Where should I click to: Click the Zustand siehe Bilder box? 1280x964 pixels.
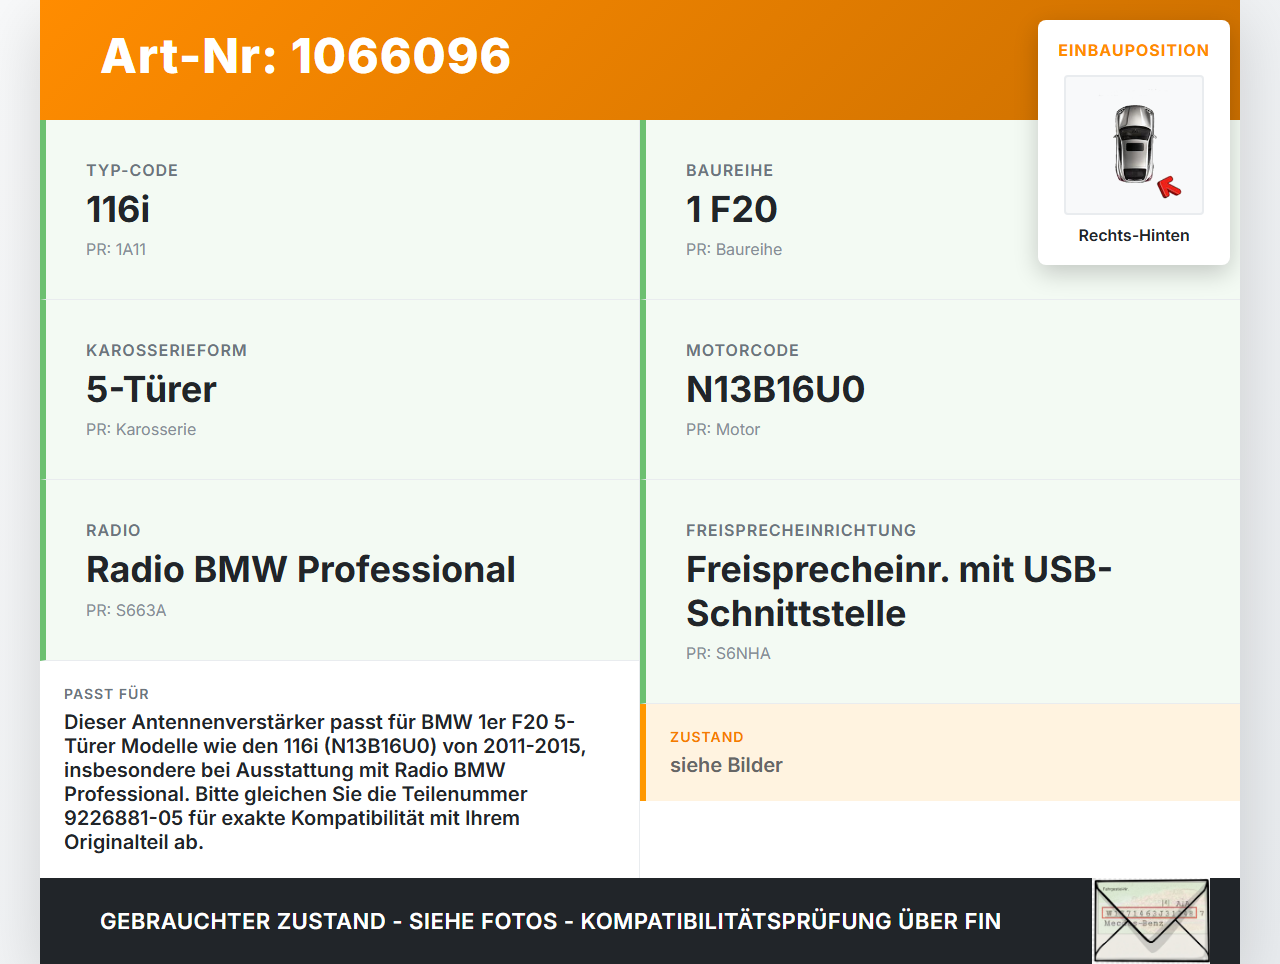pos(940,752)
